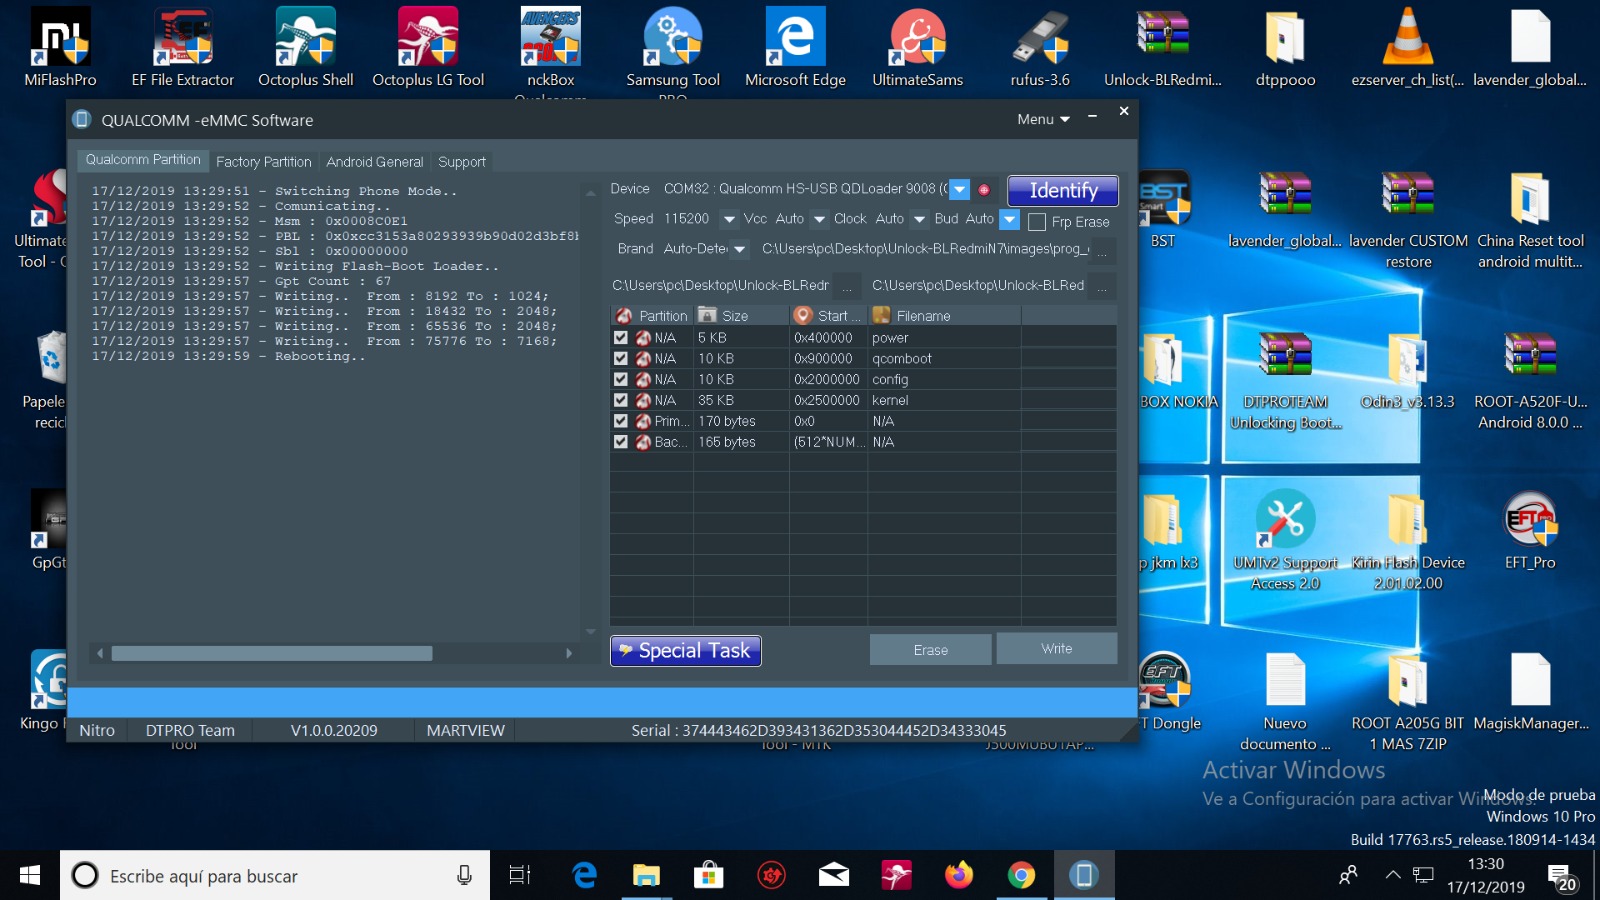Click the Special Task button
The height and width of the screenshot is (900, 1600).
point(686,651)
